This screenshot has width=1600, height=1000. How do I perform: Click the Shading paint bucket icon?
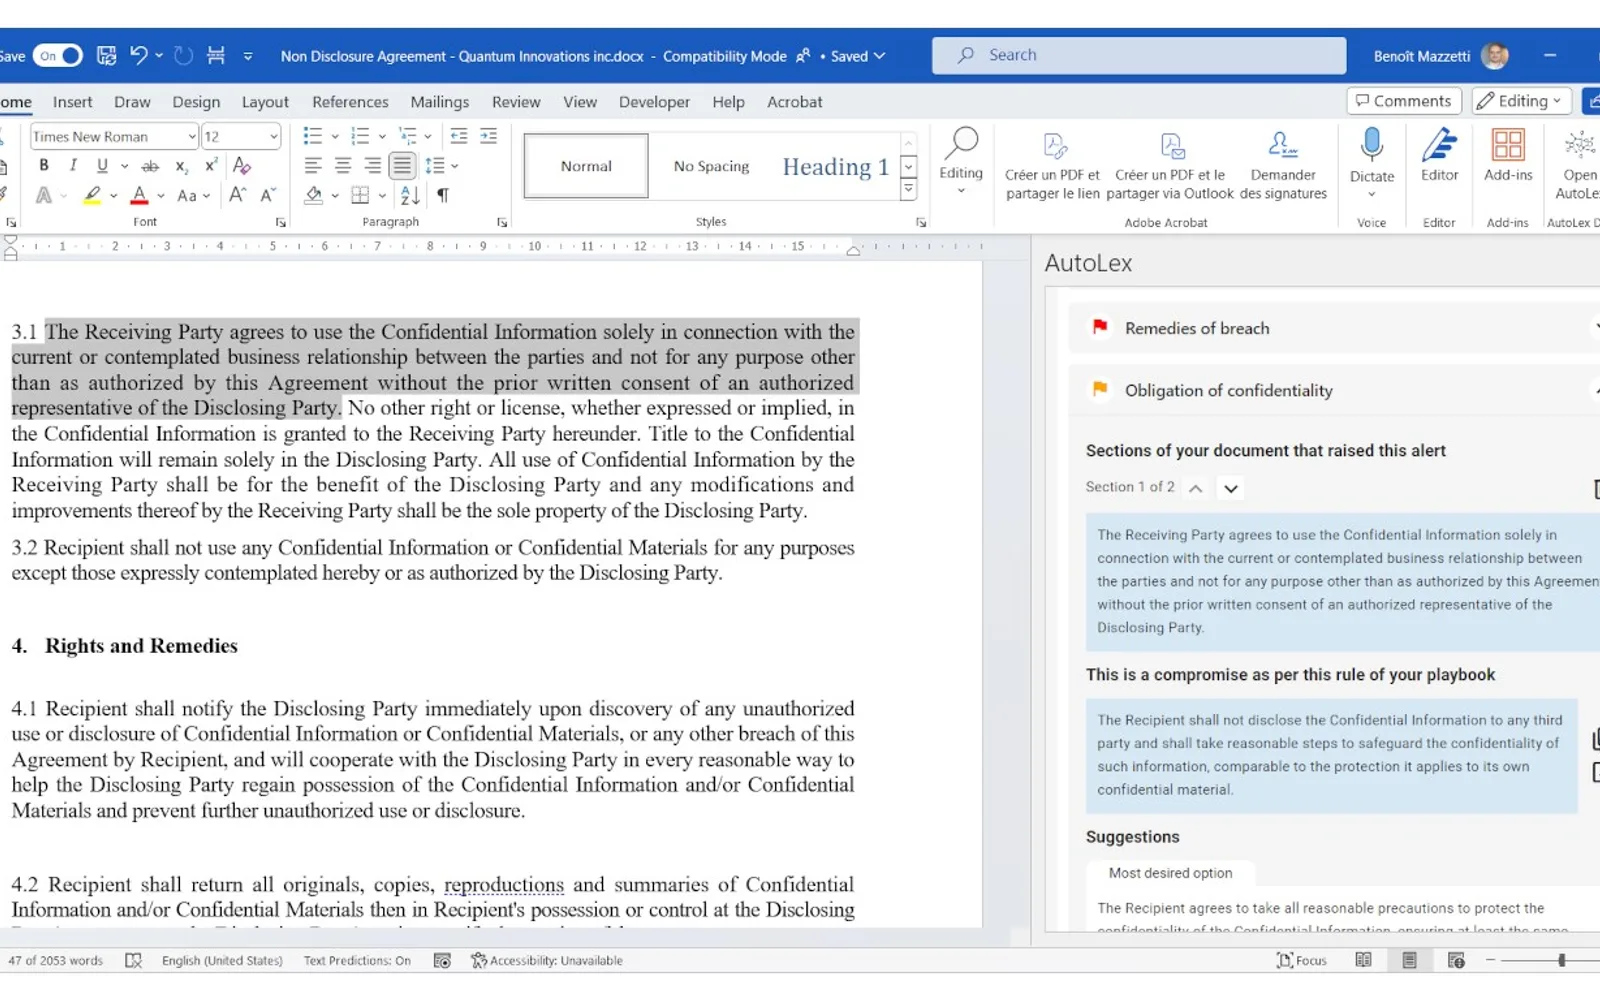[x=314, y=195]
